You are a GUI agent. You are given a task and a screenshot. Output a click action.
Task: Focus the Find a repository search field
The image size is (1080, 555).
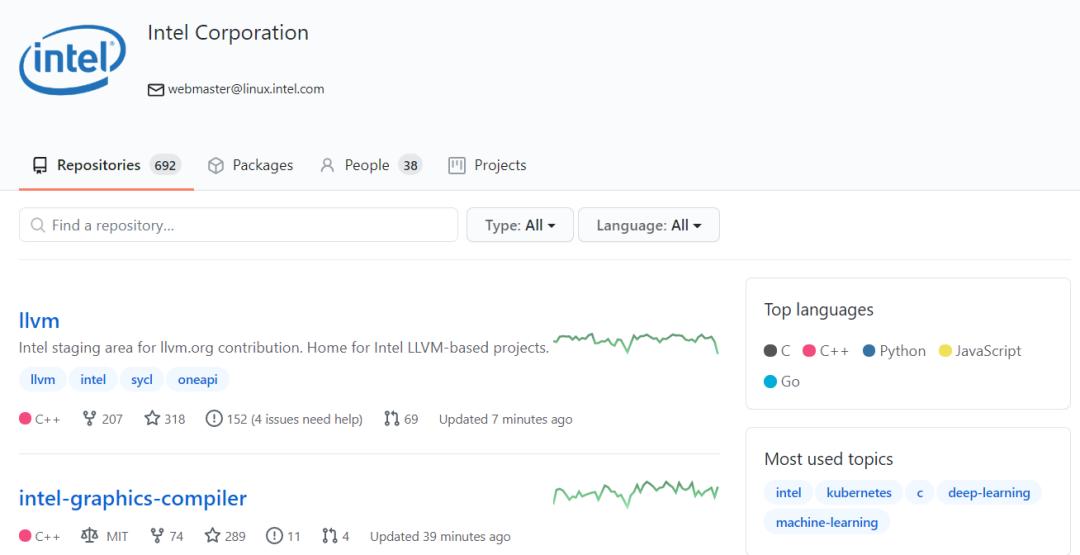pyautogui.click(x=238, y=225)
